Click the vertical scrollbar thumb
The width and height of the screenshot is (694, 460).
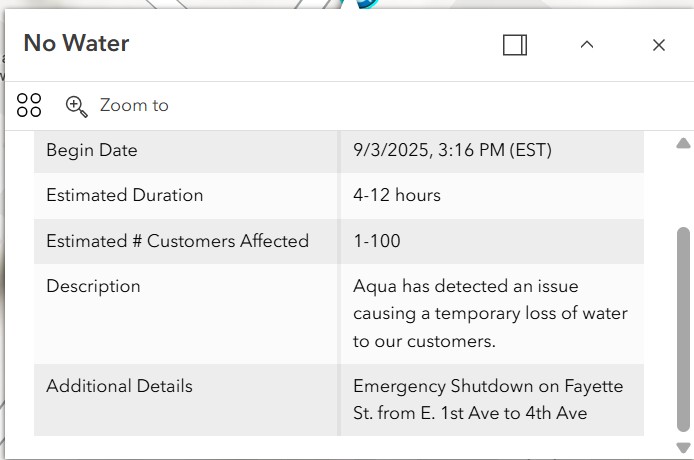[683, 329]
